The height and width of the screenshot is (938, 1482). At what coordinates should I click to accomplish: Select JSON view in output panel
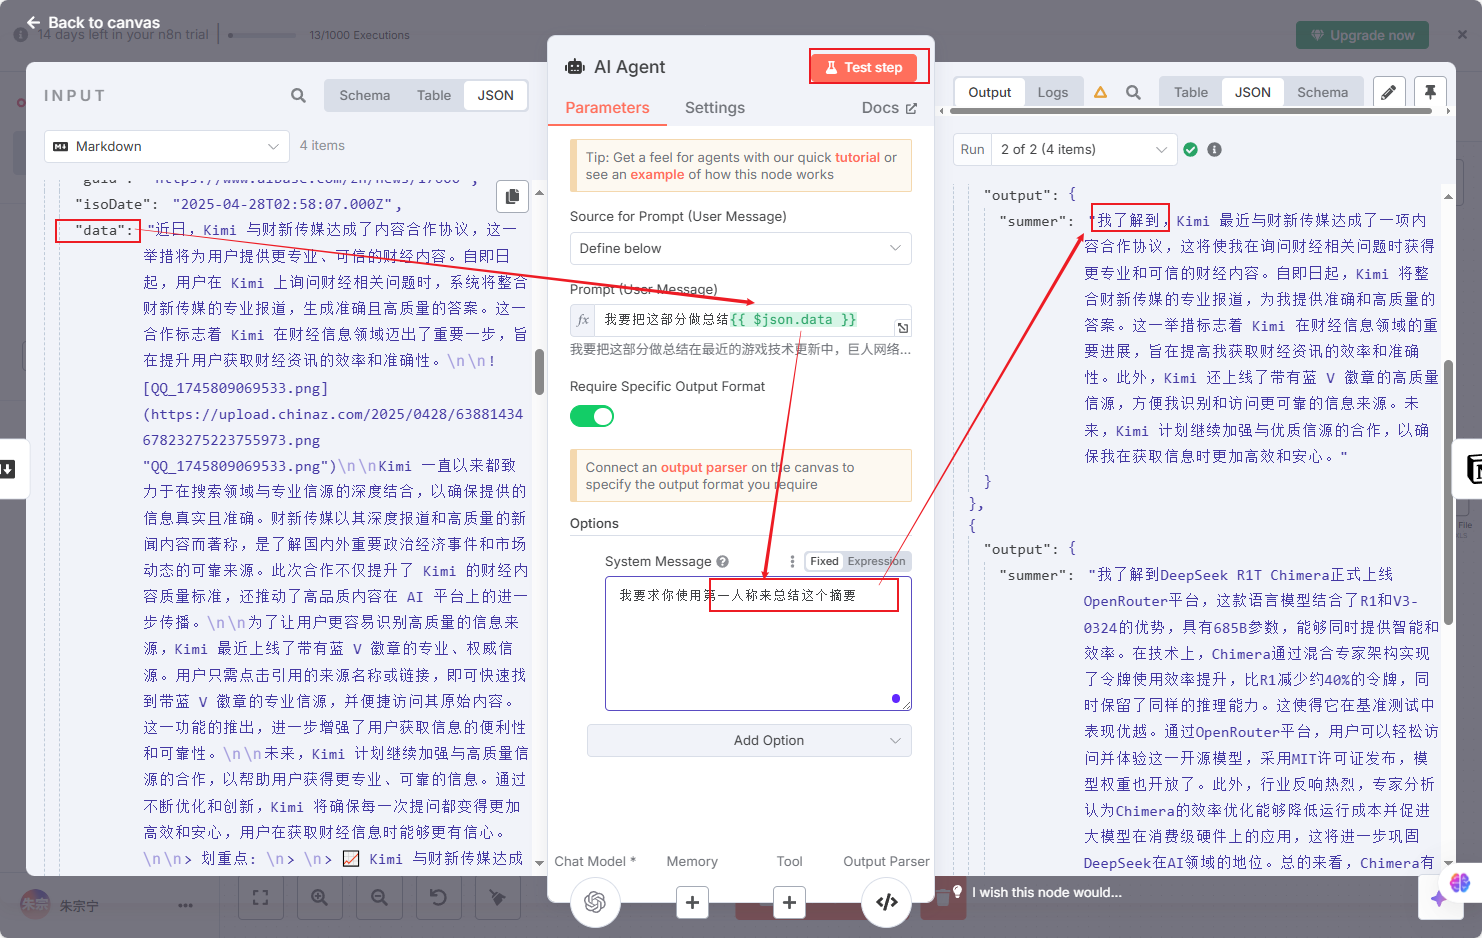click(x=1252, y=92)
